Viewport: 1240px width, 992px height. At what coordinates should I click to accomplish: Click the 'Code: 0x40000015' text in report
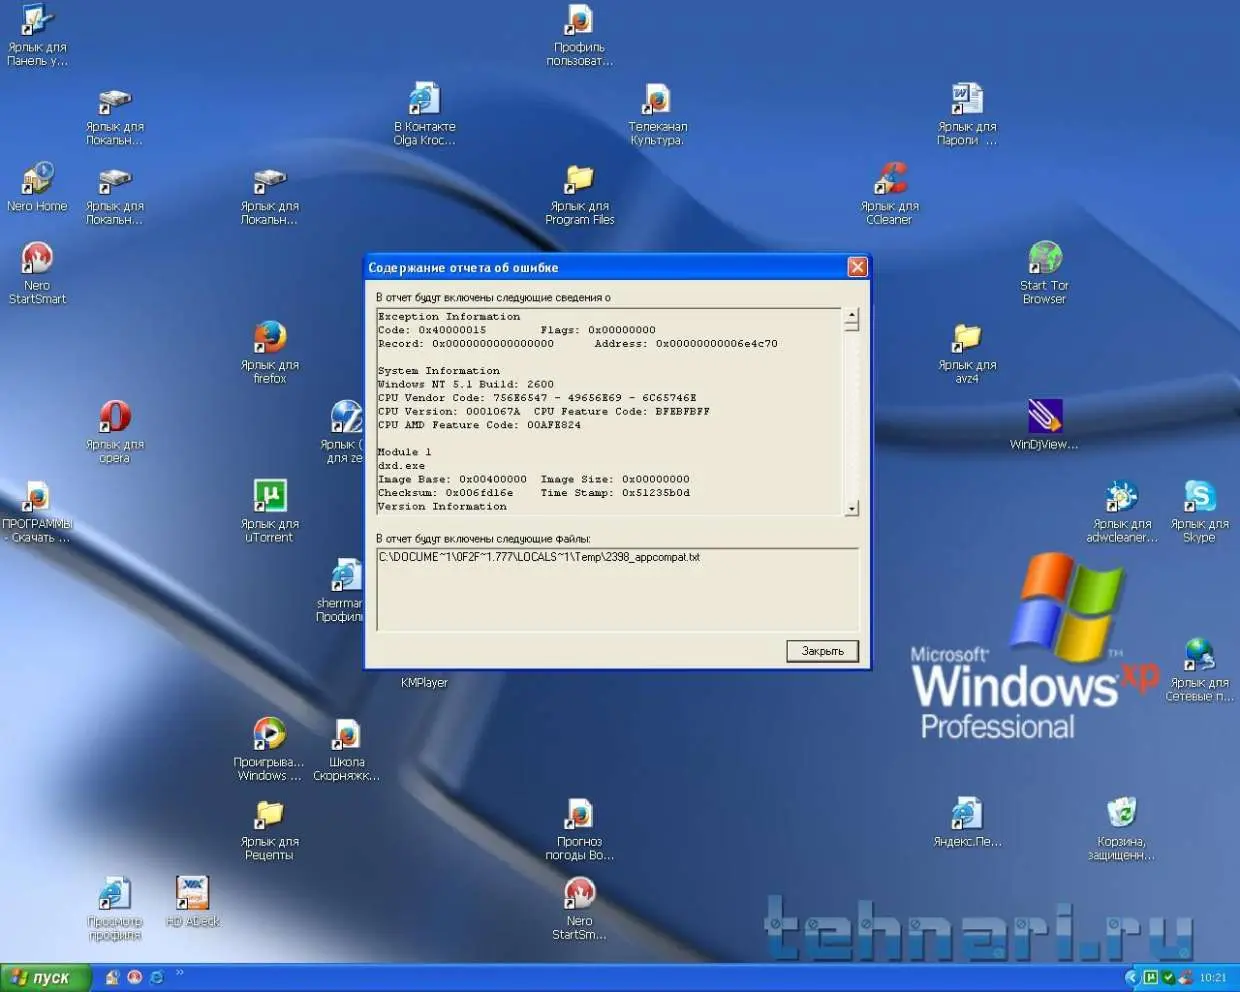(432, 330)
